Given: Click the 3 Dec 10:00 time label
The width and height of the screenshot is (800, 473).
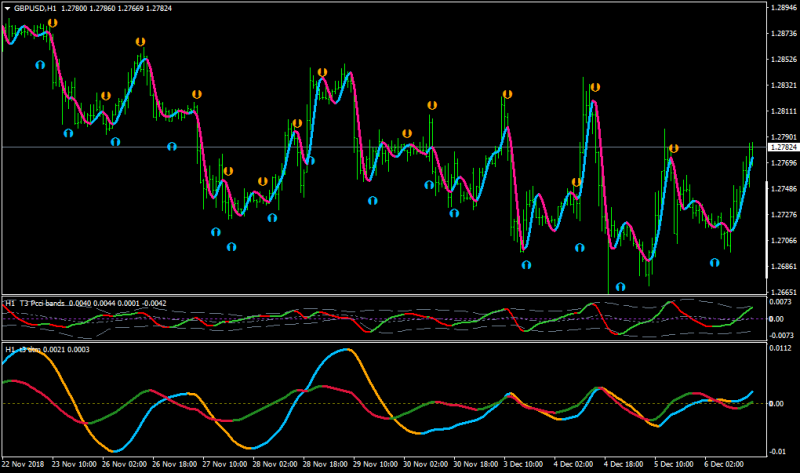Looking at the screenshot, I should pyautogui.click(x=523, y=464).
